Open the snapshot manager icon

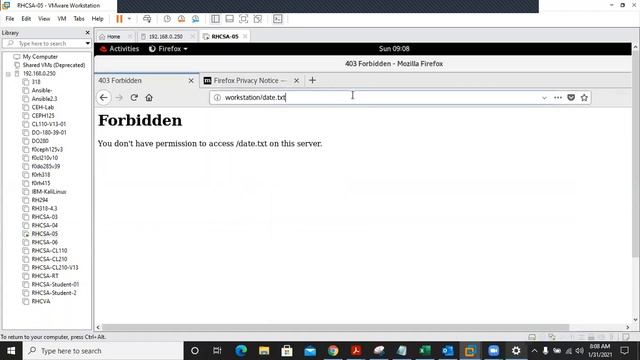[x=196, y=19]
